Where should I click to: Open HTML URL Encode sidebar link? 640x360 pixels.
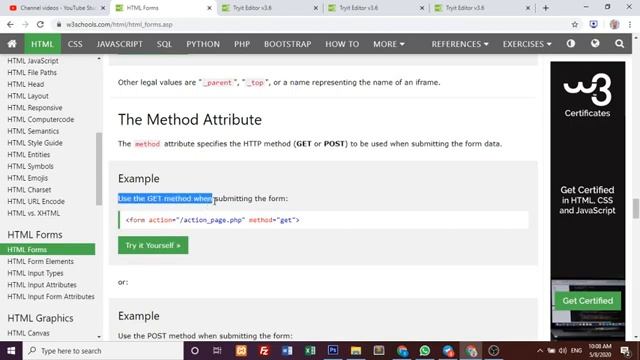coord(36,202)
